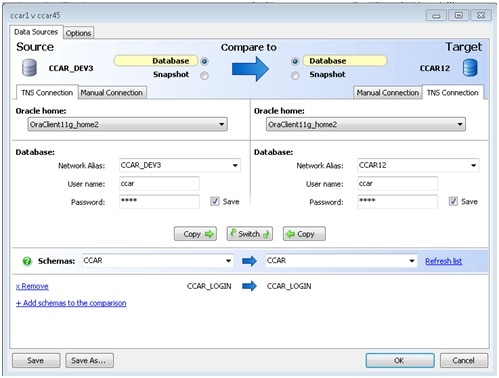Click the blue target database icon
The width and height of the screenshot is (499, 378).
pyautogui.click(x=470, y=68)
